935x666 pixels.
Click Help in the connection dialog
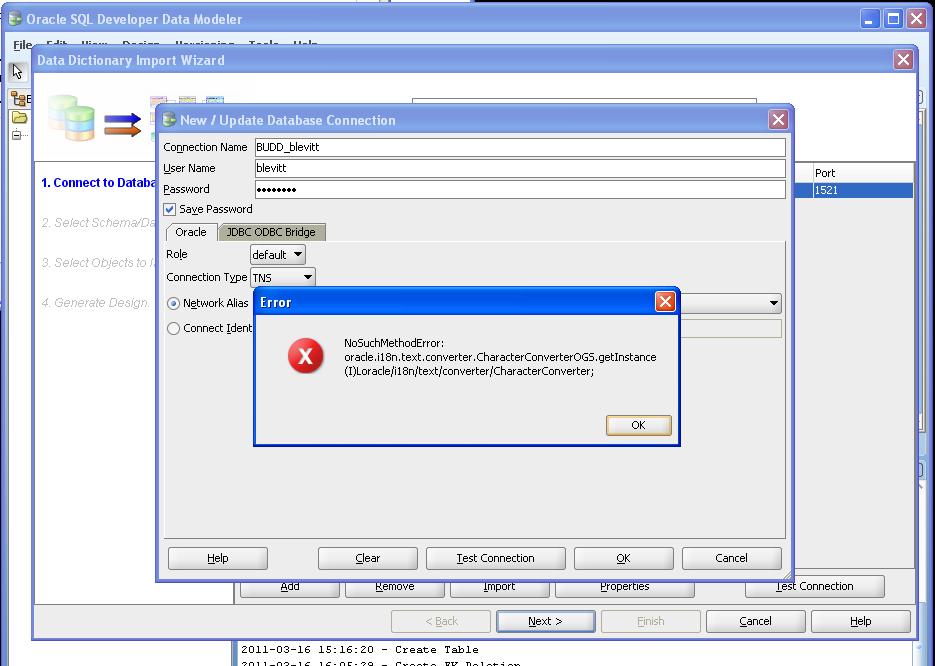(x=218, y=558)
